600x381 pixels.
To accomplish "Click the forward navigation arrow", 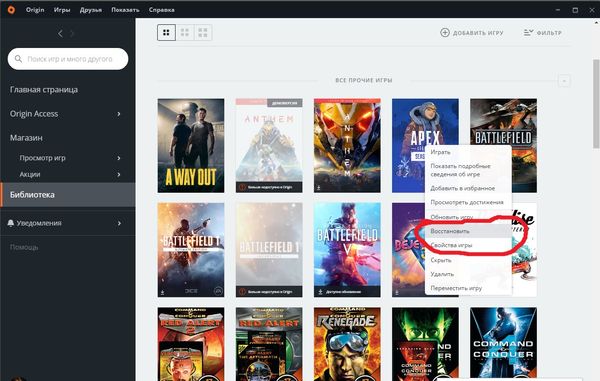I will point(72,34).
